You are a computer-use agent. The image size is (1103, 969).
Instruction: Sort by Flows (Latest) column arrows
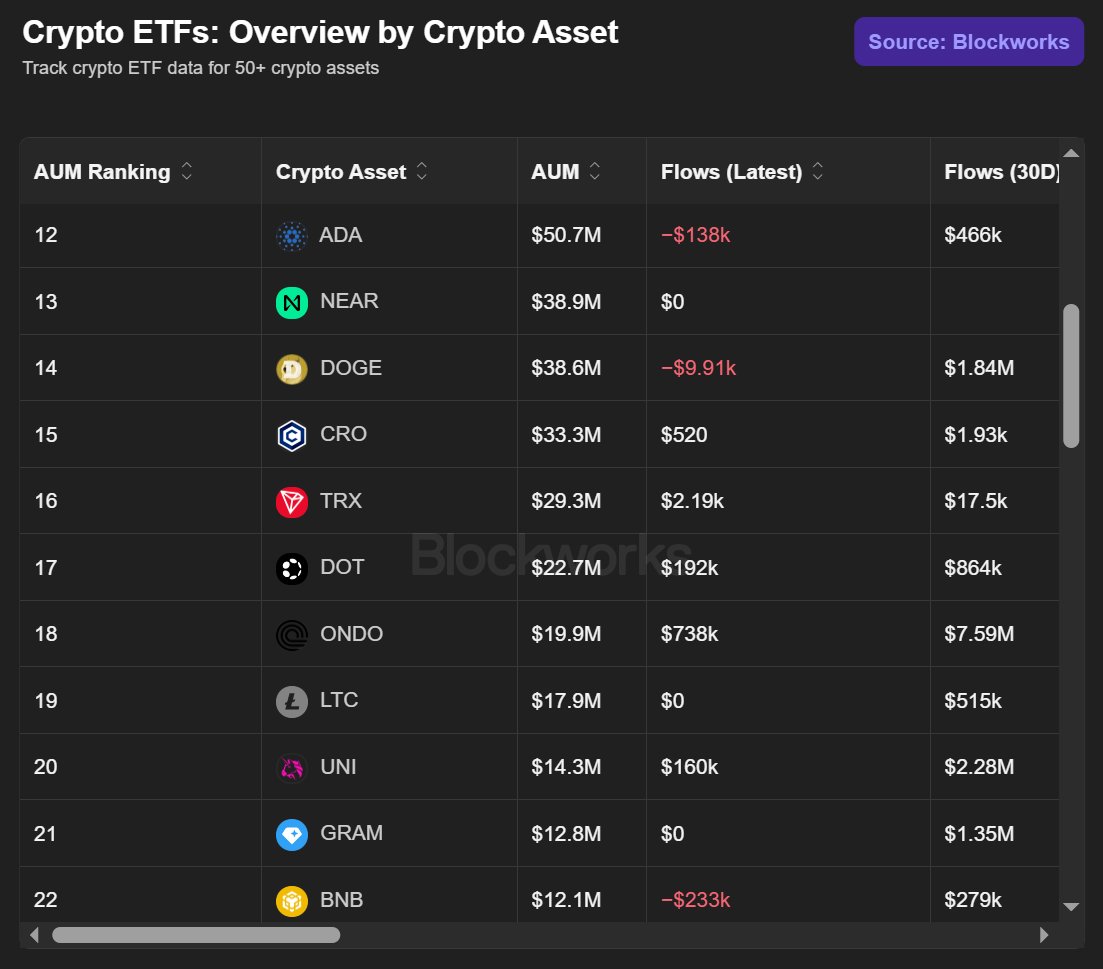(817, 171)
